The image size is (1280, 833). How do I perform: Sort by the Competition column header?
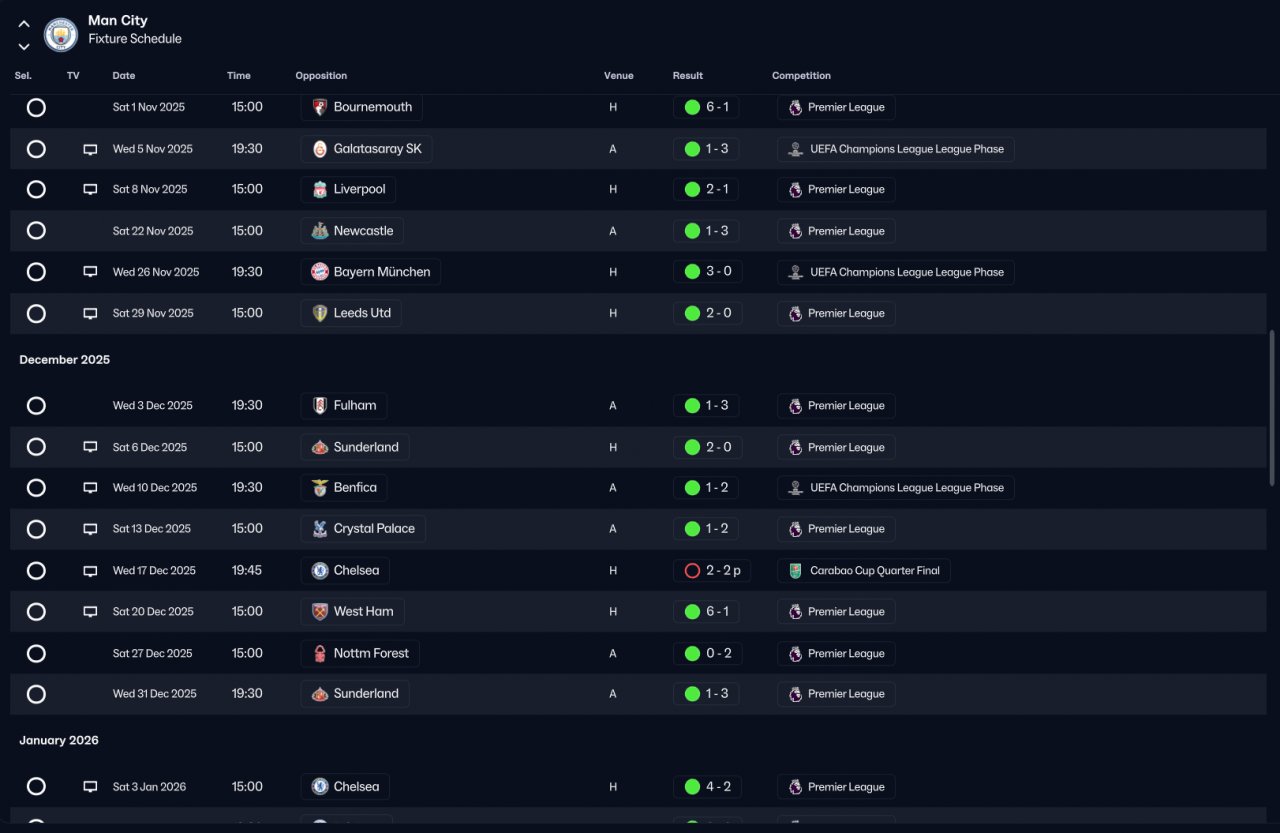point(801,76)
